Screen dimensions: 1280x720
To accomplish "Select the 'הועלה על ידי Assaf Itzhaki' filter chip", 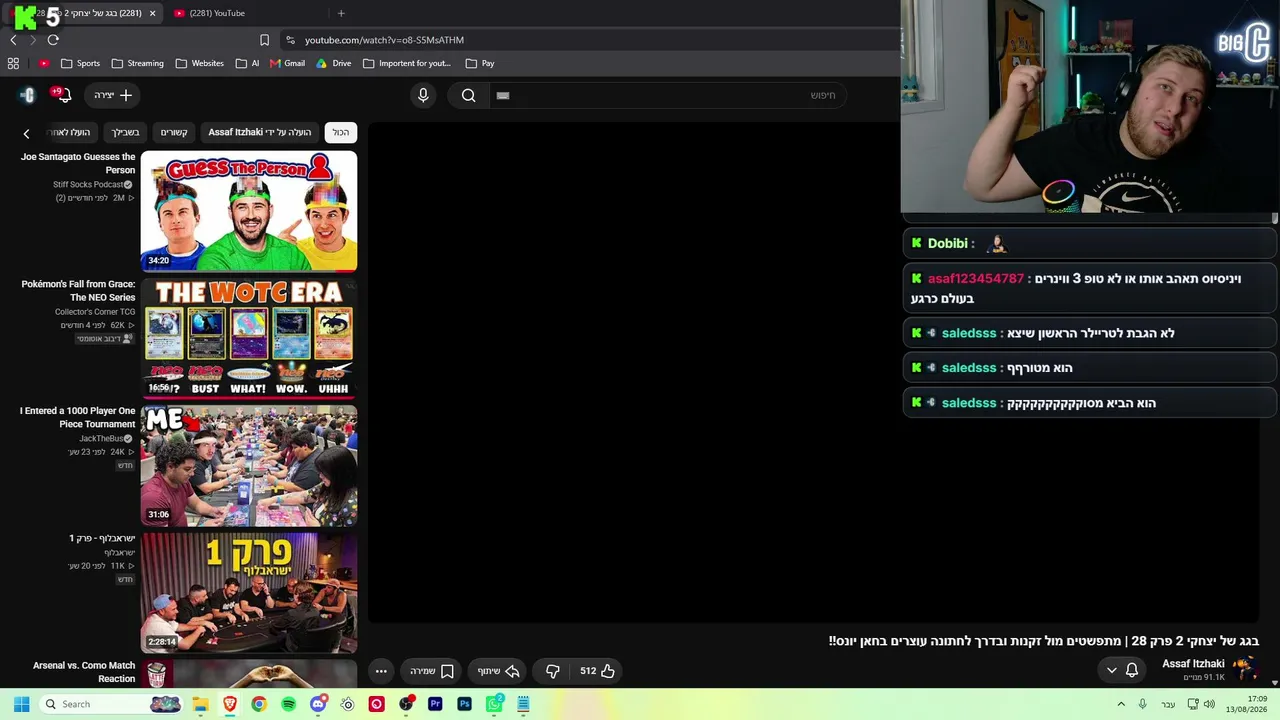I will [x=260, y=132].
